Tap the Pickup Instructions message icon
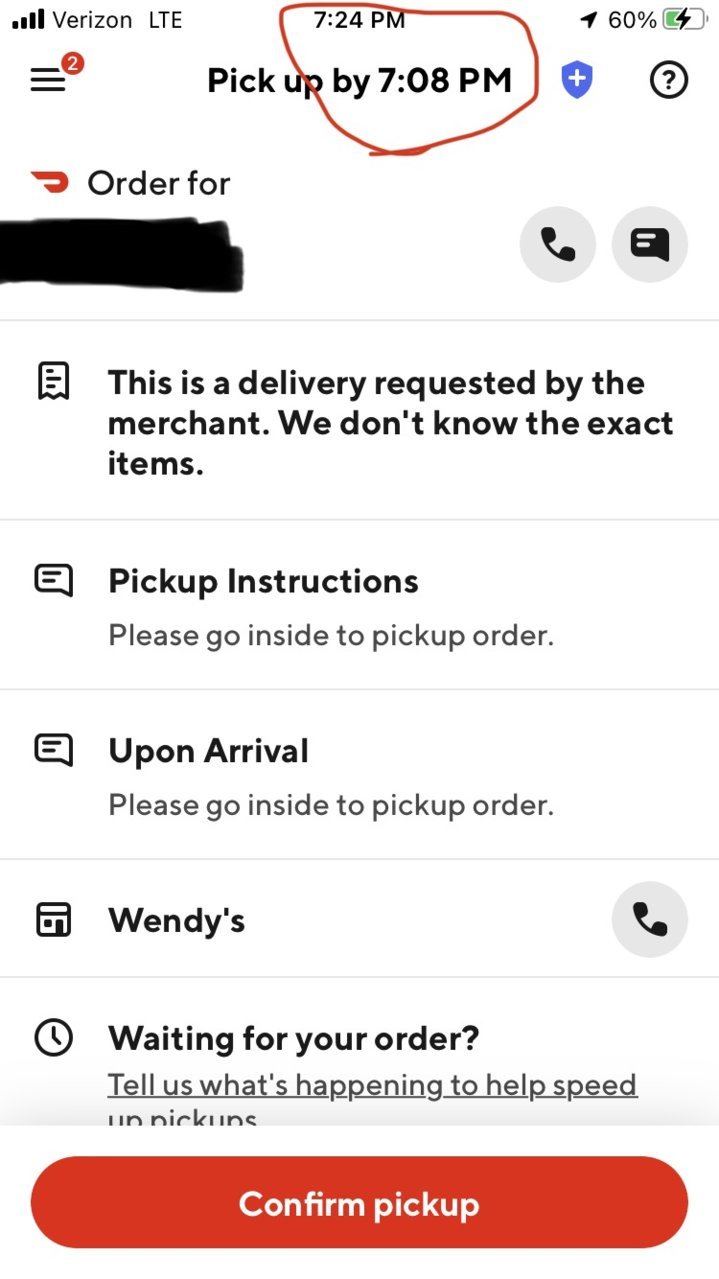Image resolution: width=719 pixels, height=1279 pixels. (x=53, y=580)
